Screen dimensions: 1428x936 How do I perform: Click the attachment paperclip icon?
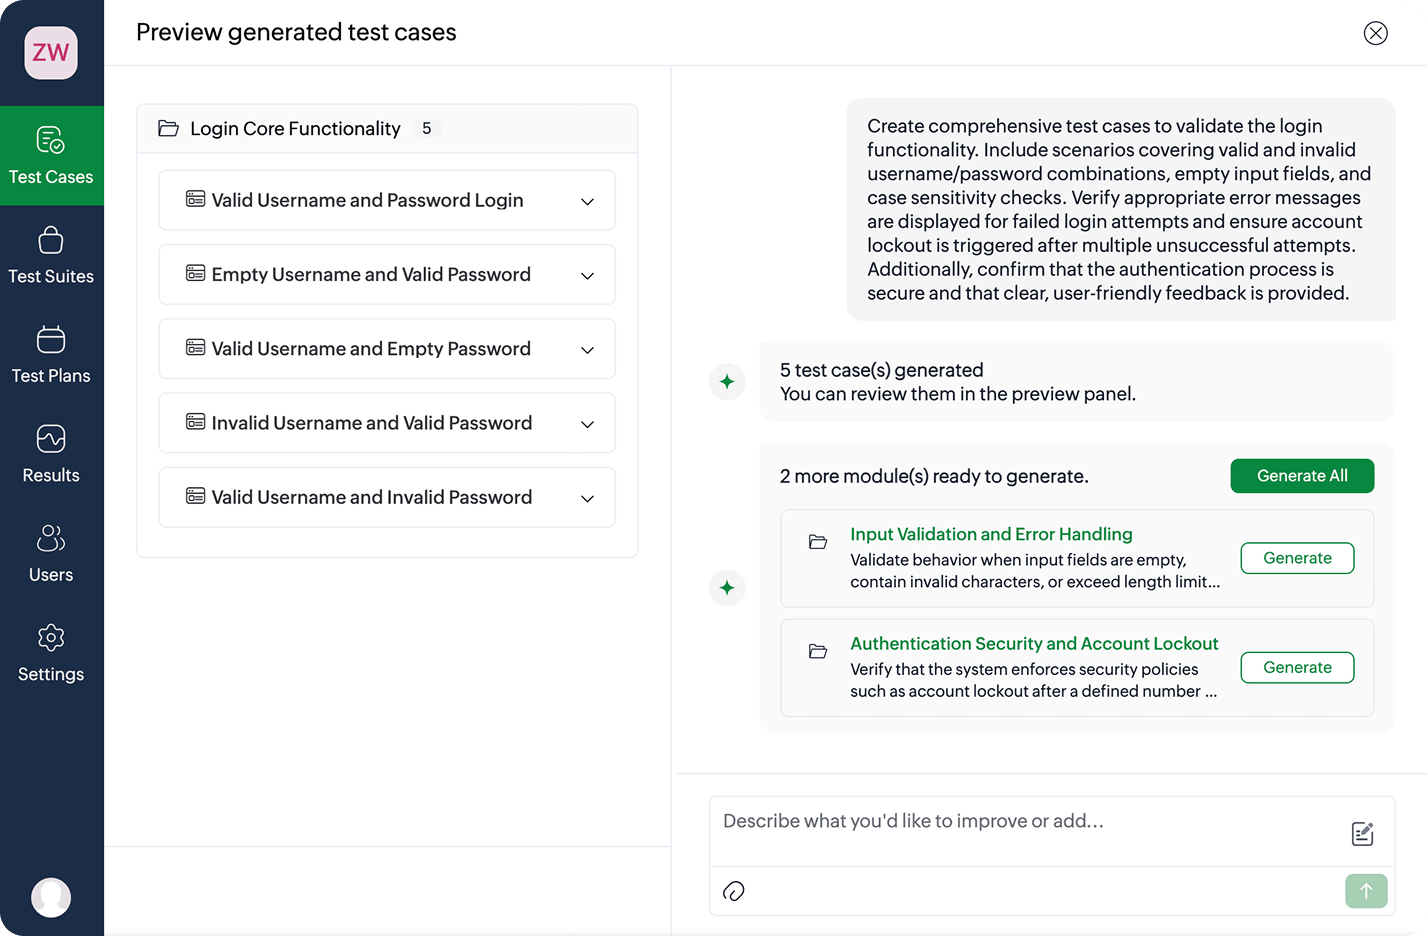734,891
